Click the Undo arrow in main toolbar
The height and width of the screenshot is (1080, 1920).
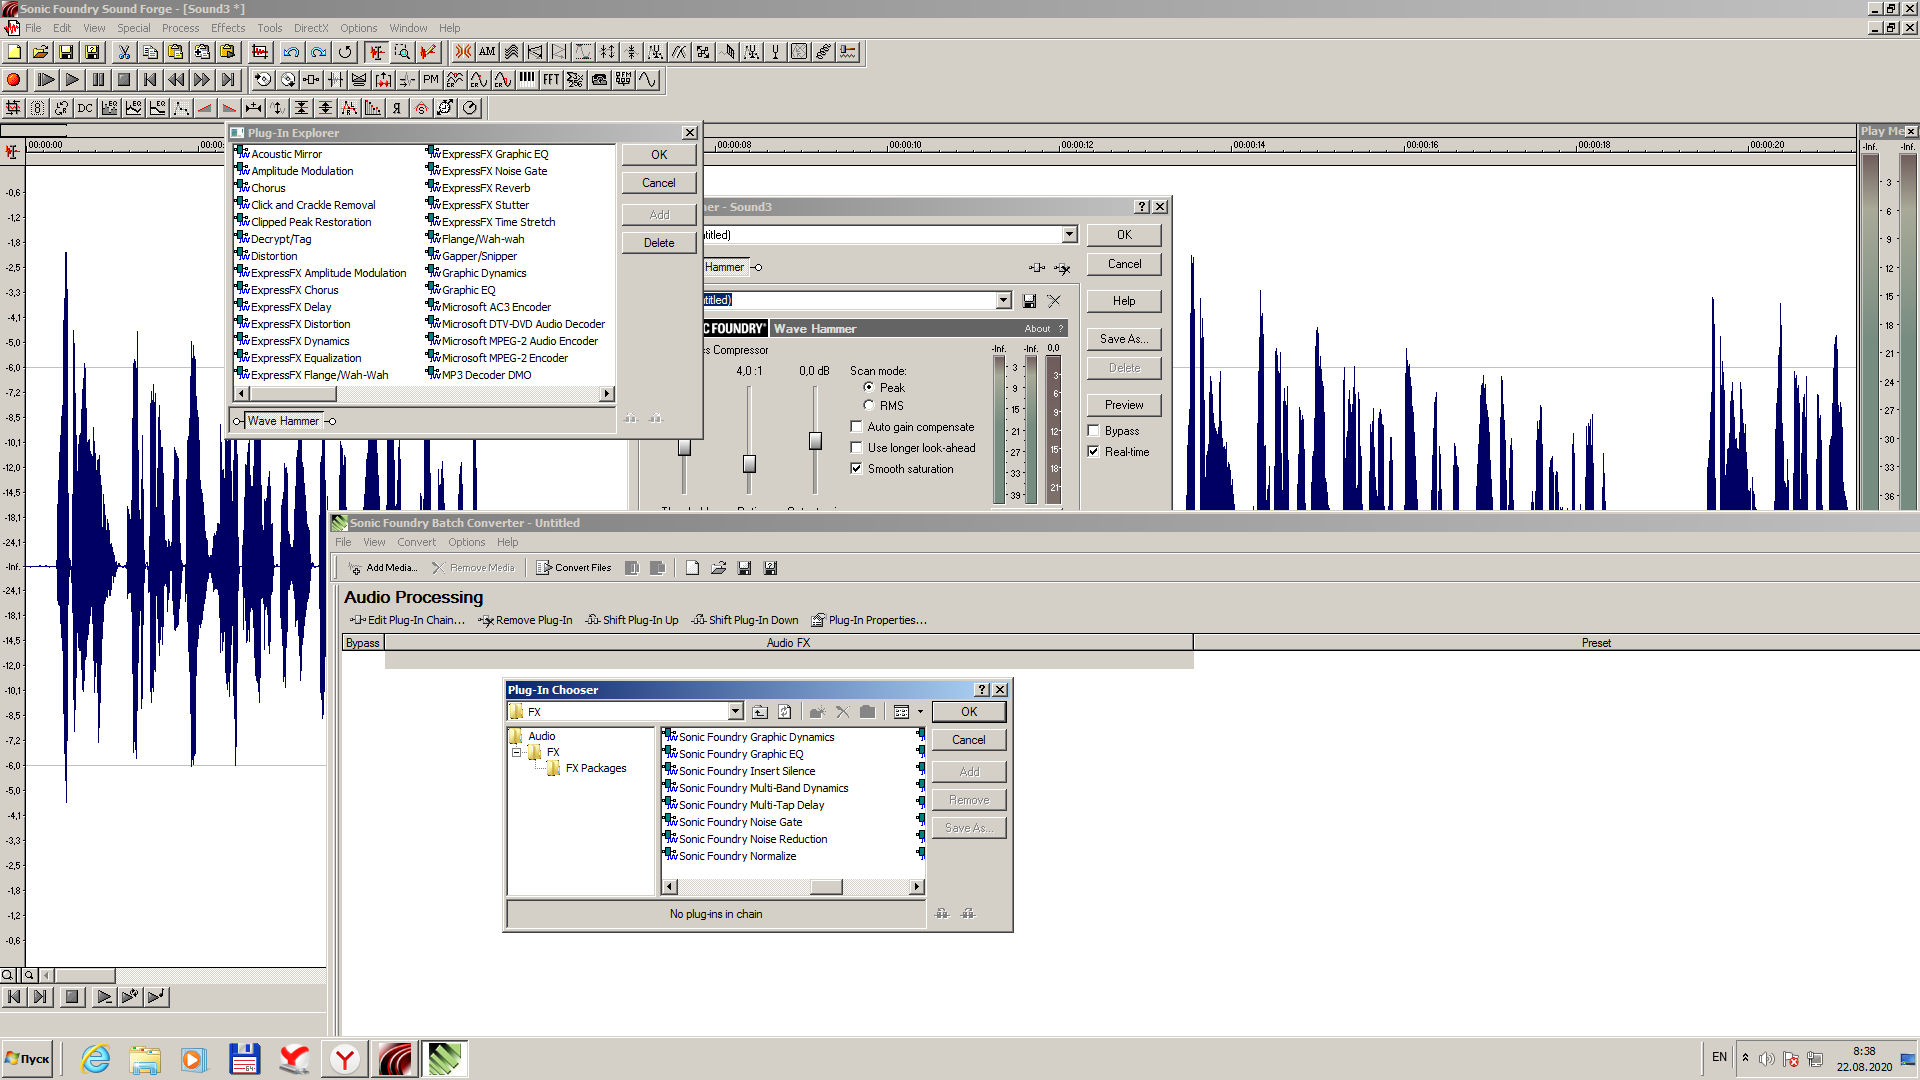click(291, 52)
